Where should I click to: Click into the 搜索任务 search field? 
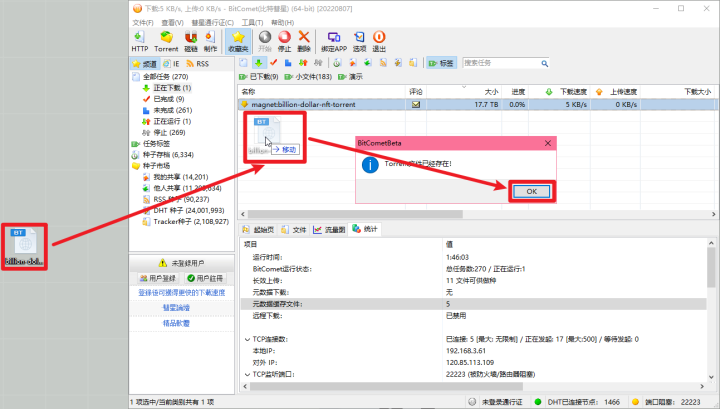(501, 63)
